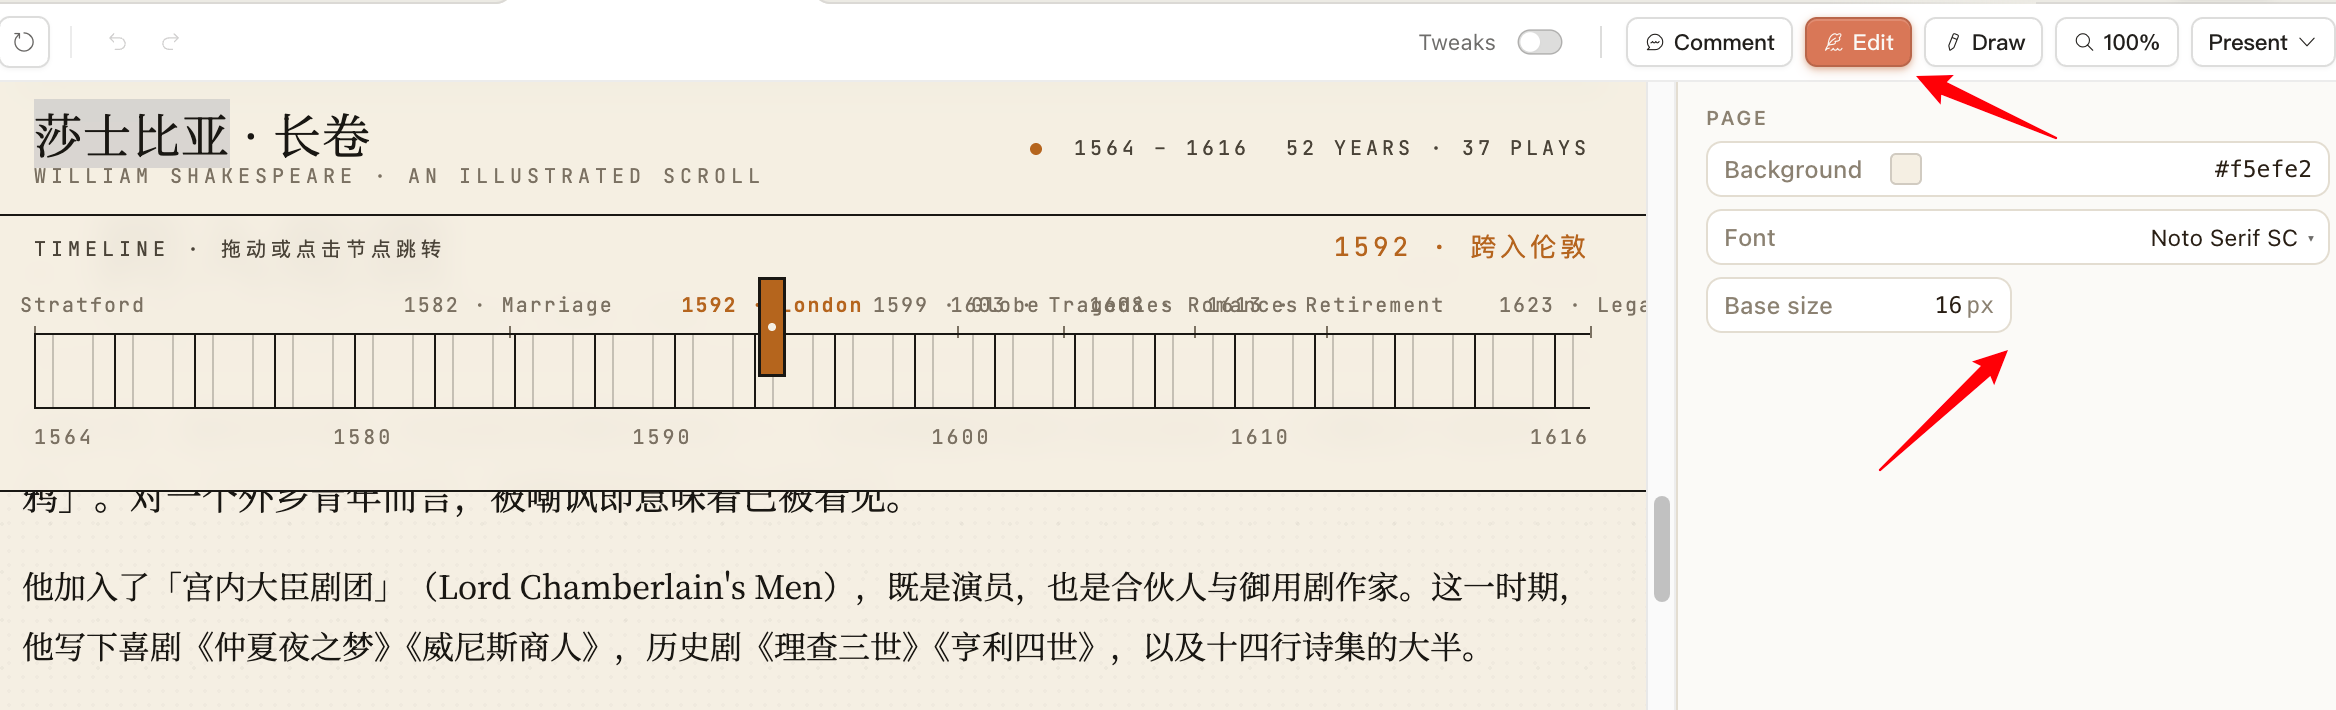
Task: Click the TIMELINE label
Action: (x=100, y=249)
